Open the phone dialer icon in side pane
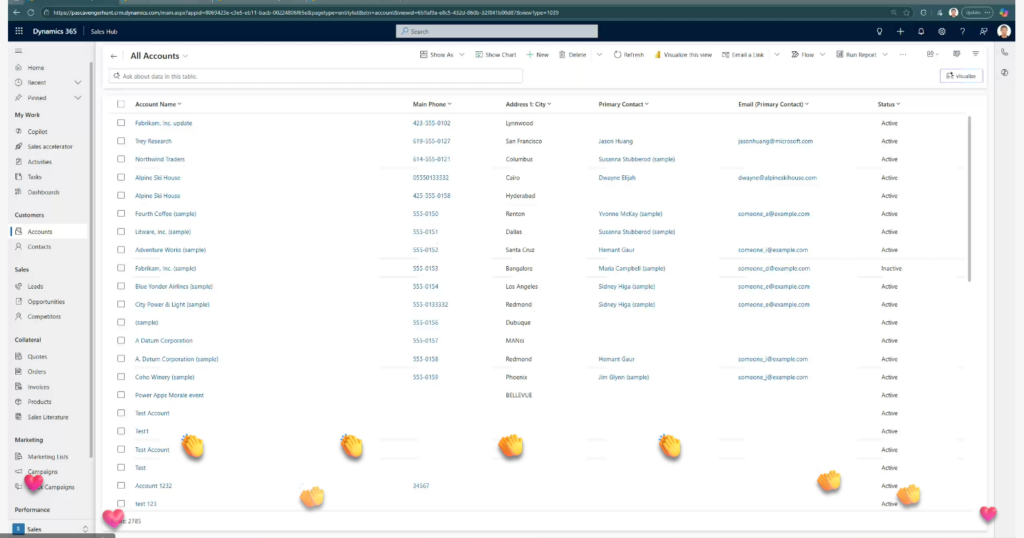 pos(1004,52)
